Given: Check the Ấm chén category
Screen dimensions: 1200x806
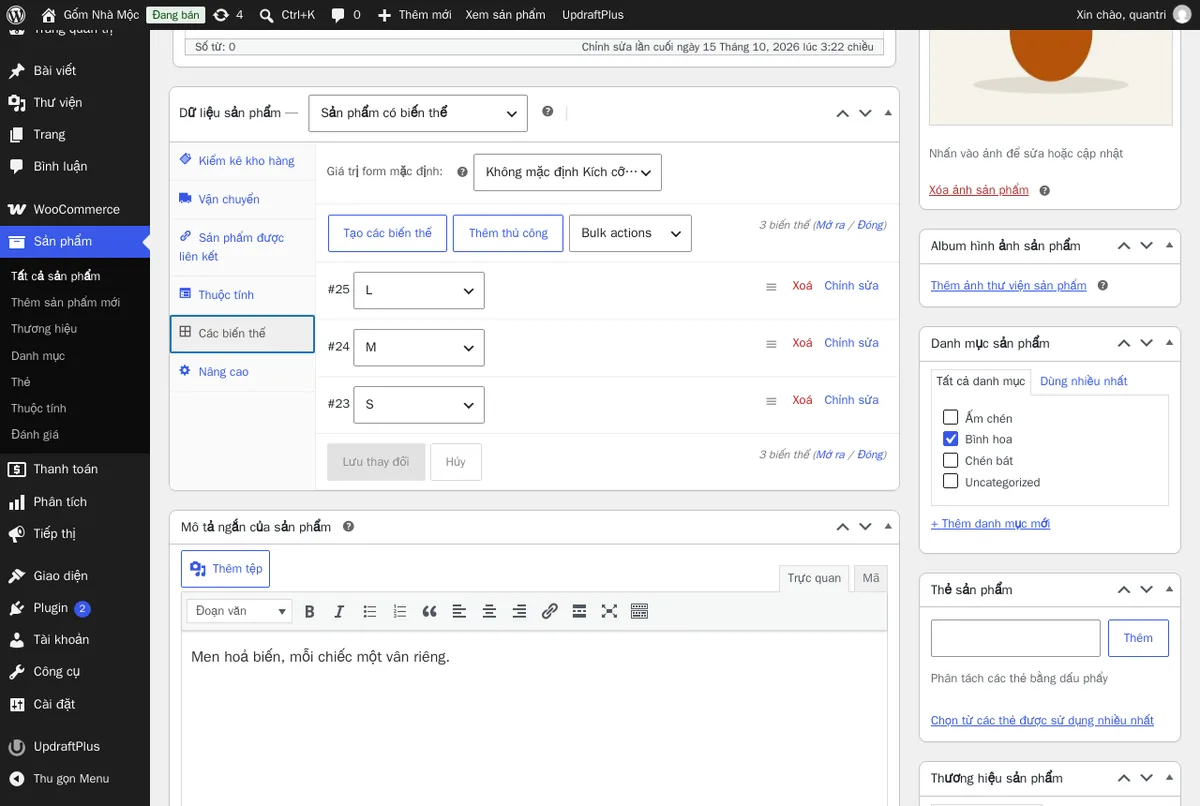Looking at the screenshot, I should tap(951, 418).
